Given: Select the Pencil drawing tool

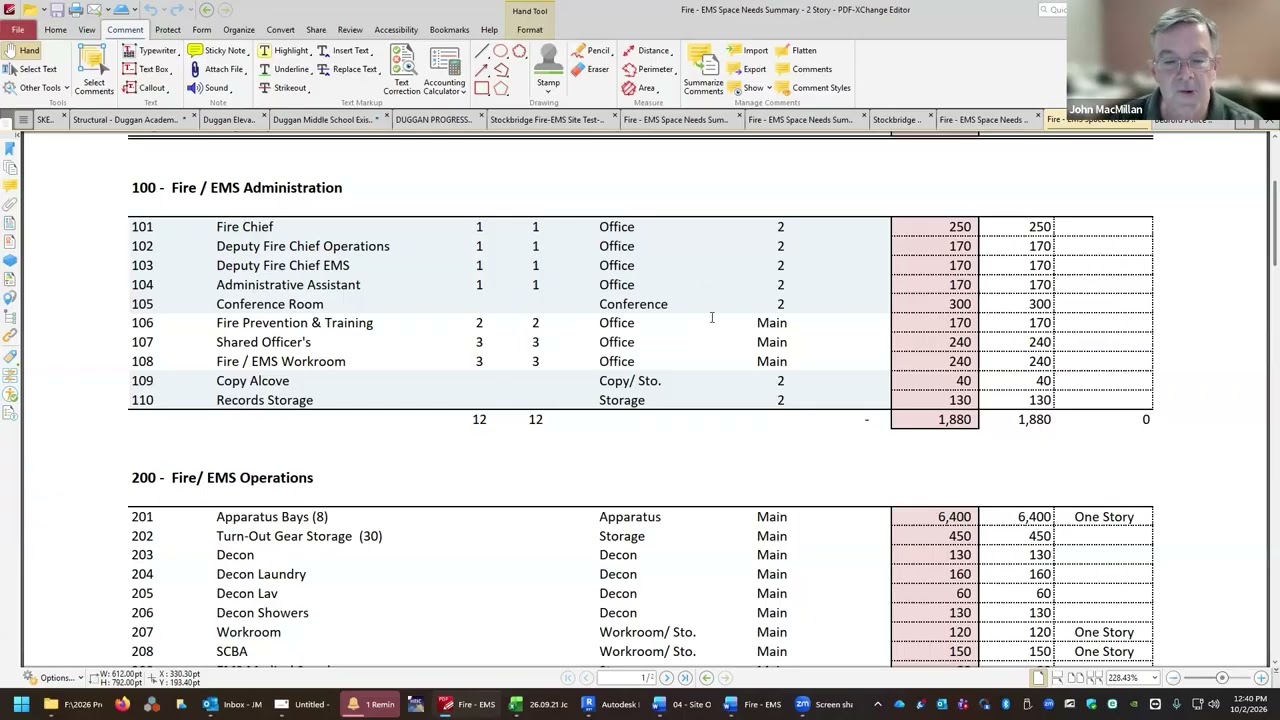Looking at the screenshot, I should tap(591, 50).
